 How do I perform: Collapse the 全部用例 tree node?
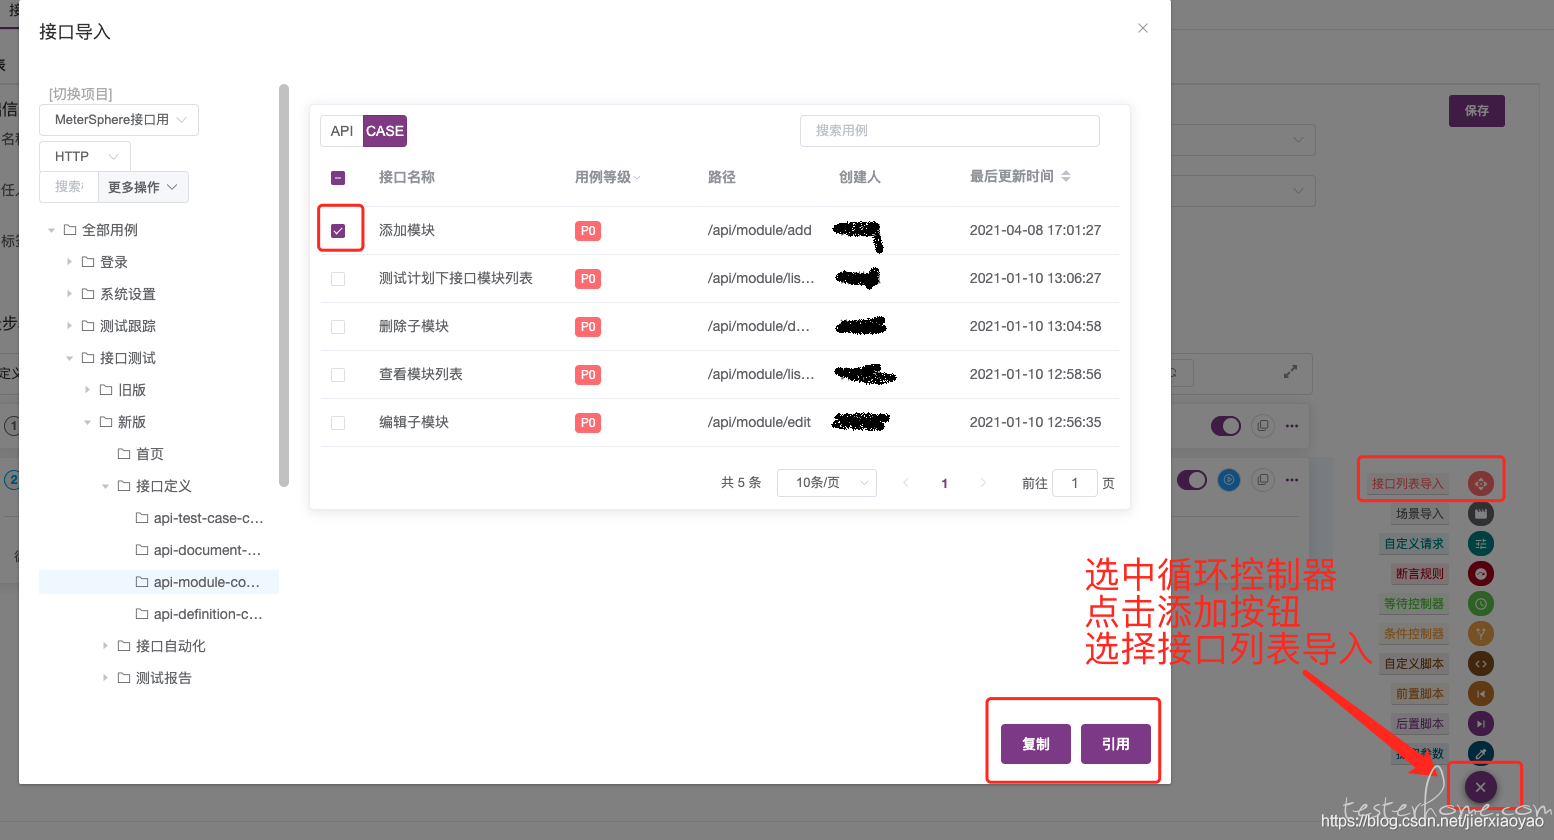[51, 230]
